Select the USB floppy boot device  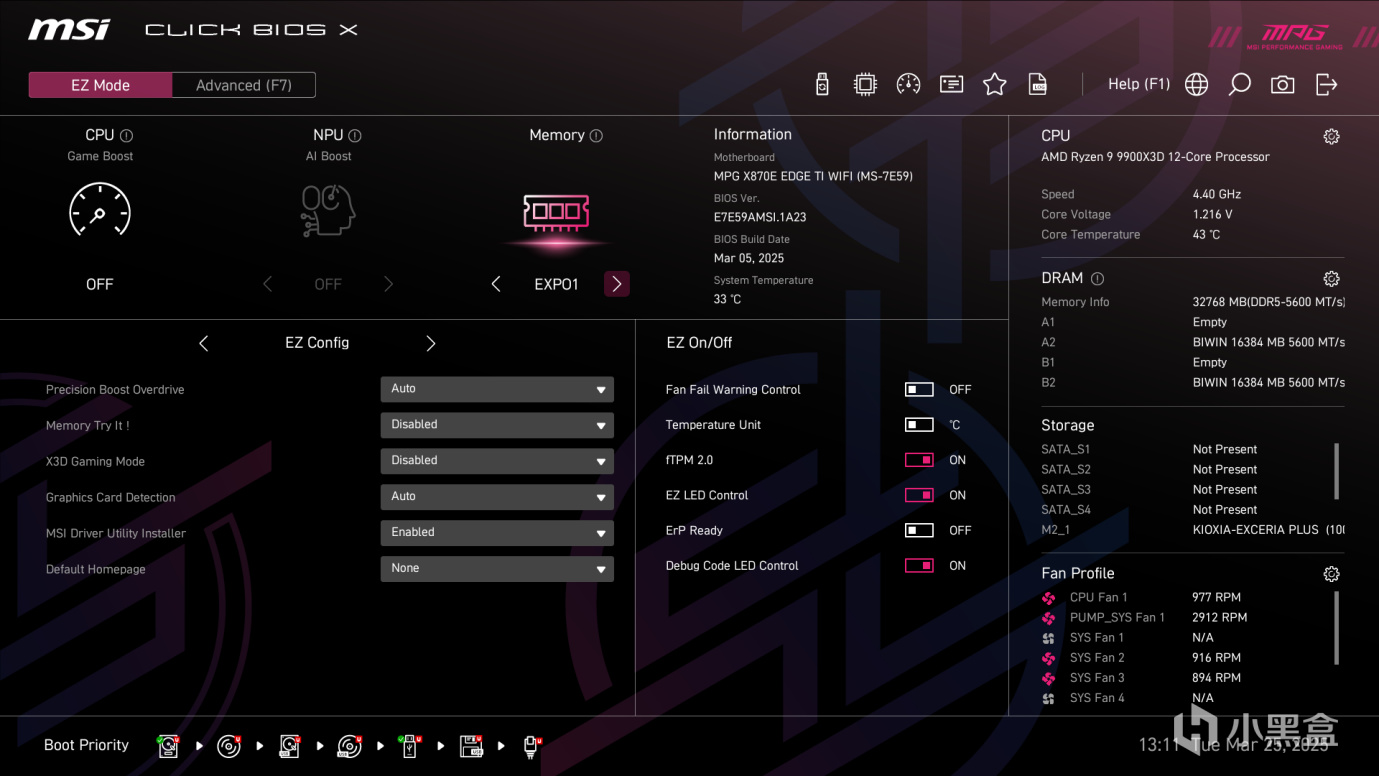pyautogui.click(x=471, y=746)
